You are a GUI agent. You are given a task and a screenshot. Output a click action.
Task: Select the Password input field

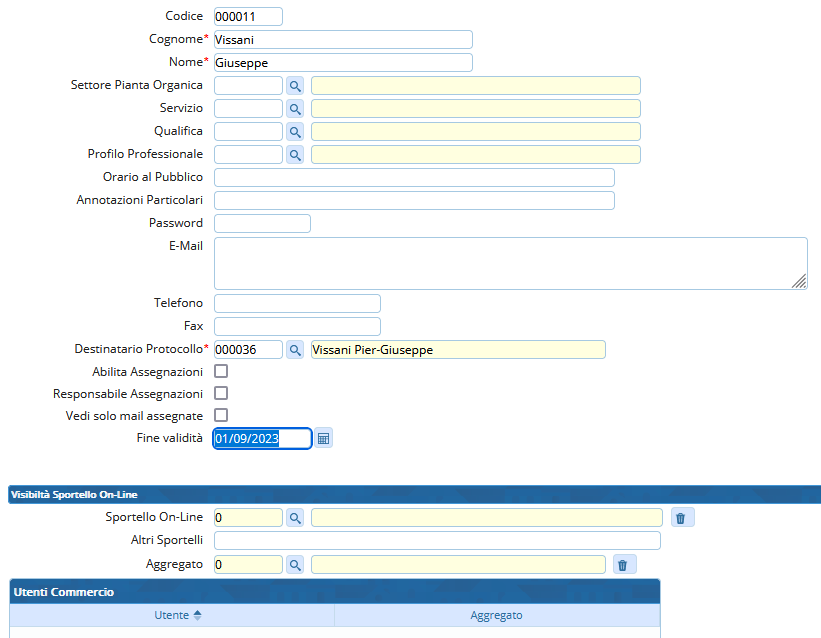pos(262,223)
